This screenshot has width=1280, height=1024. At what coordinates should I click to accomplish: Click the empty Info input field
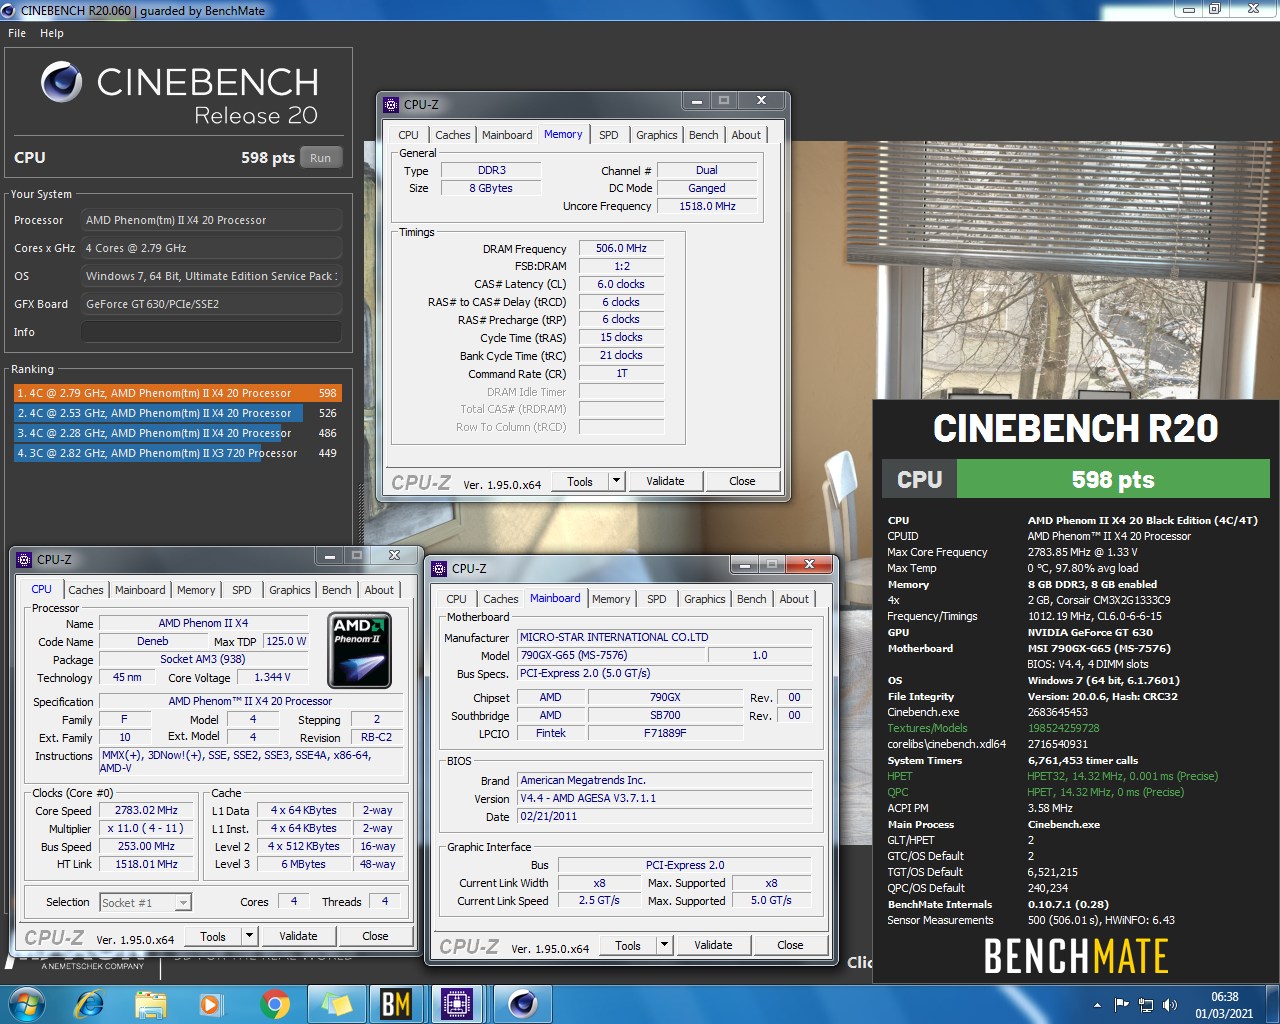[211, 332]
